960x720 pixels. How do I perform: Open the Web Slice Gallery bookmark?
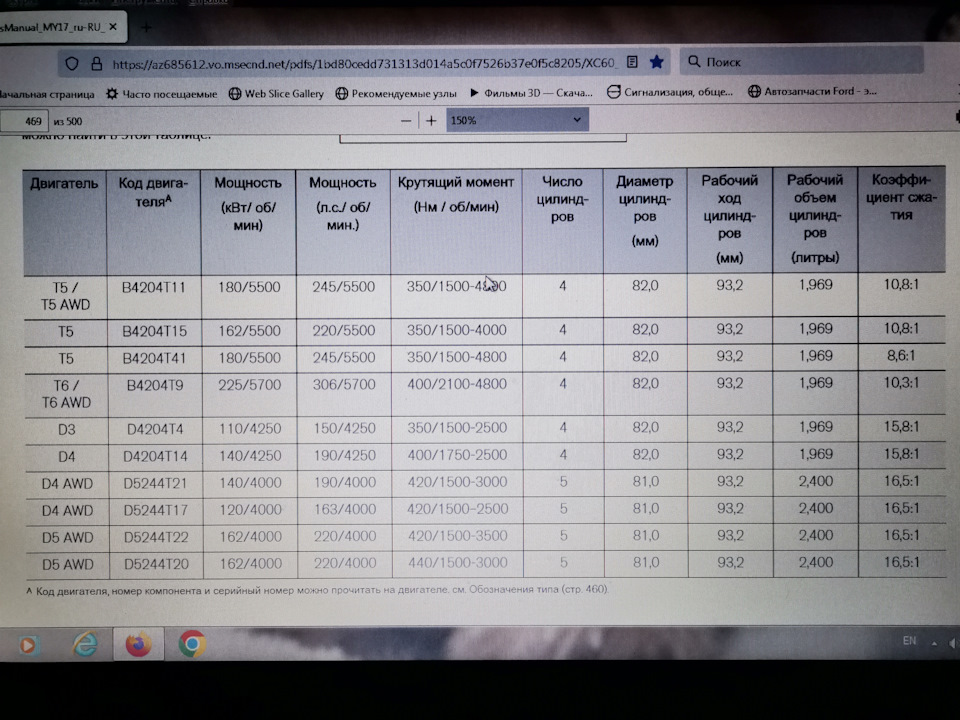coord(276,94)
